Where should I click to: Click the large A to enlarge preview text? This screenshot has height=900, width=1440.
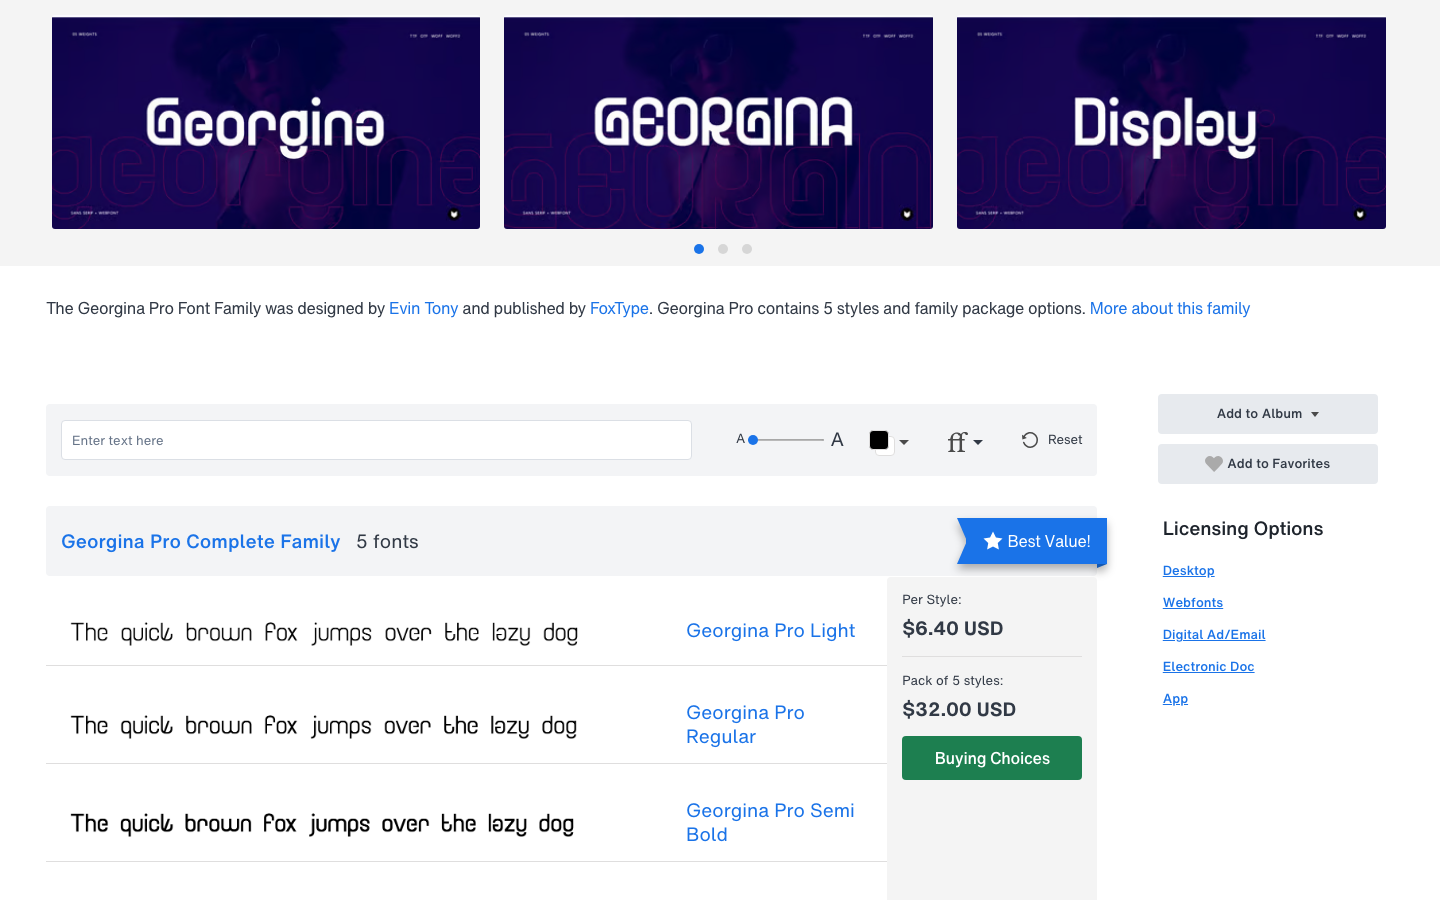(837, 439)
